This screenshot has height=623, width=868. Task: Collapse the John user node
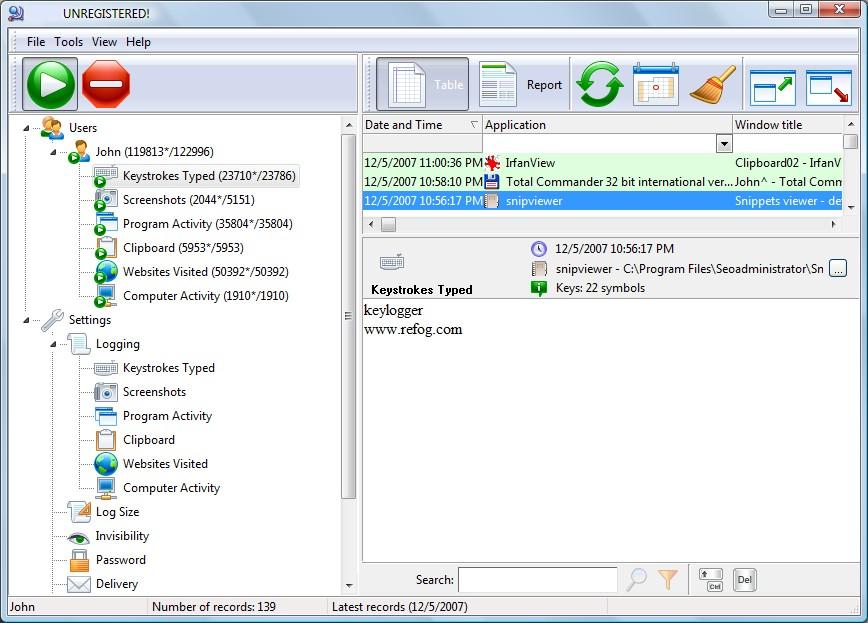(x=53, y=152)
